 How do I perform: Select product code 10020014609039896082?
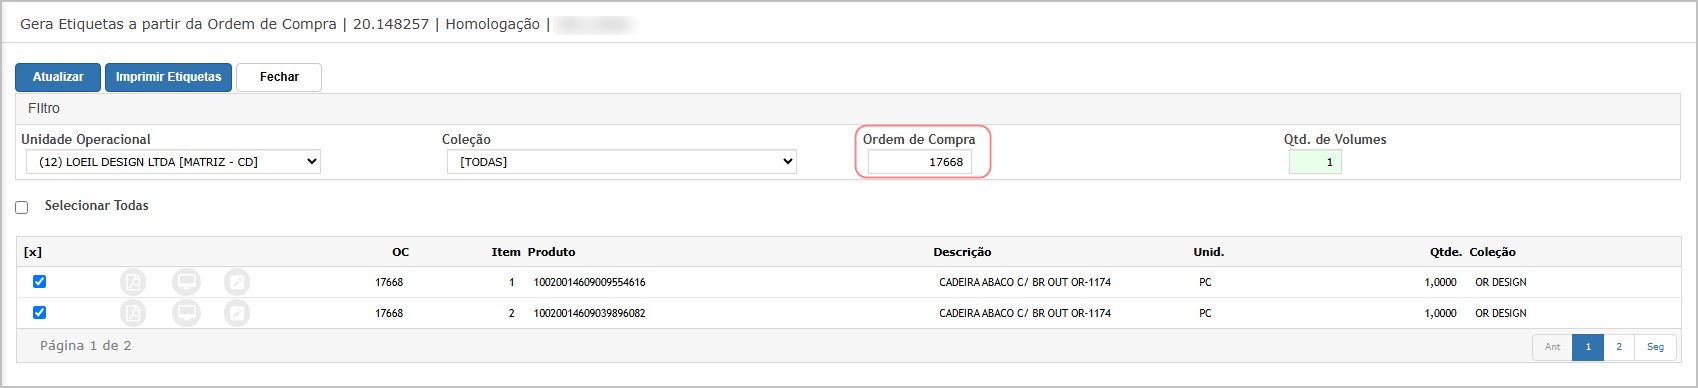(589, 313)
